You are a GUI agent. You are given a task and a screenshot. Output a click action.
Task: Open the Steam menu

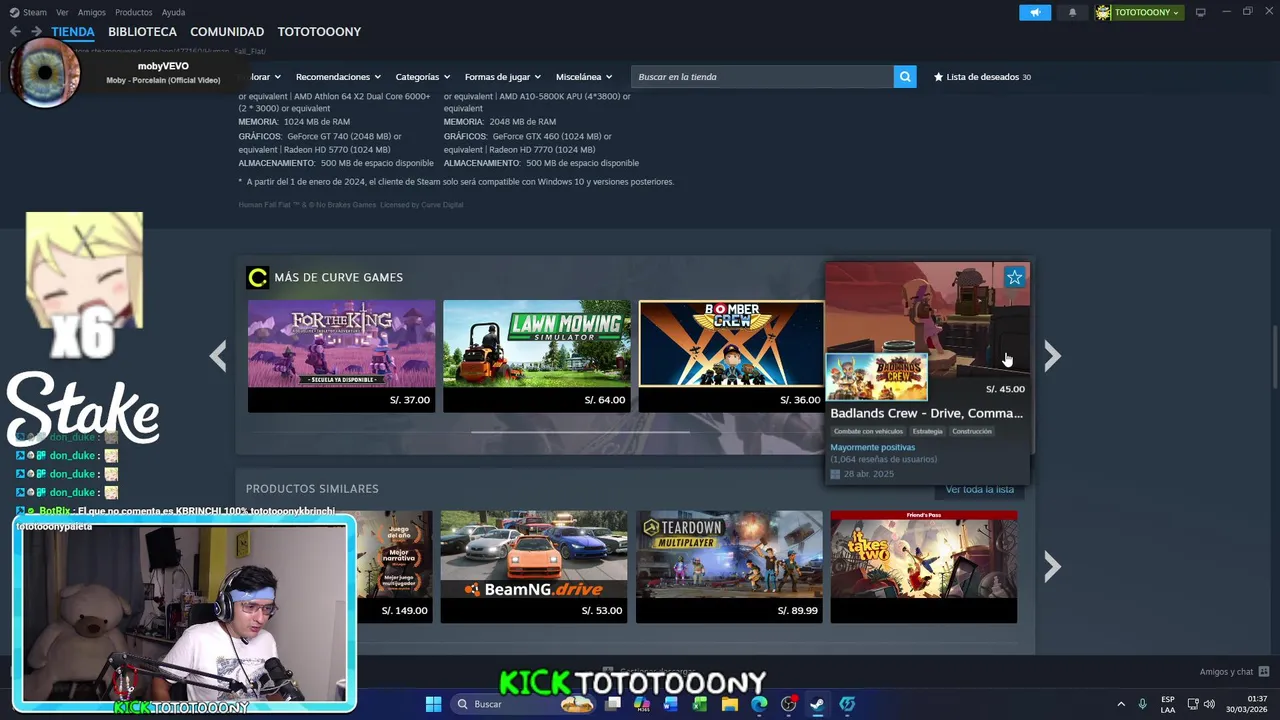[29, 12]
